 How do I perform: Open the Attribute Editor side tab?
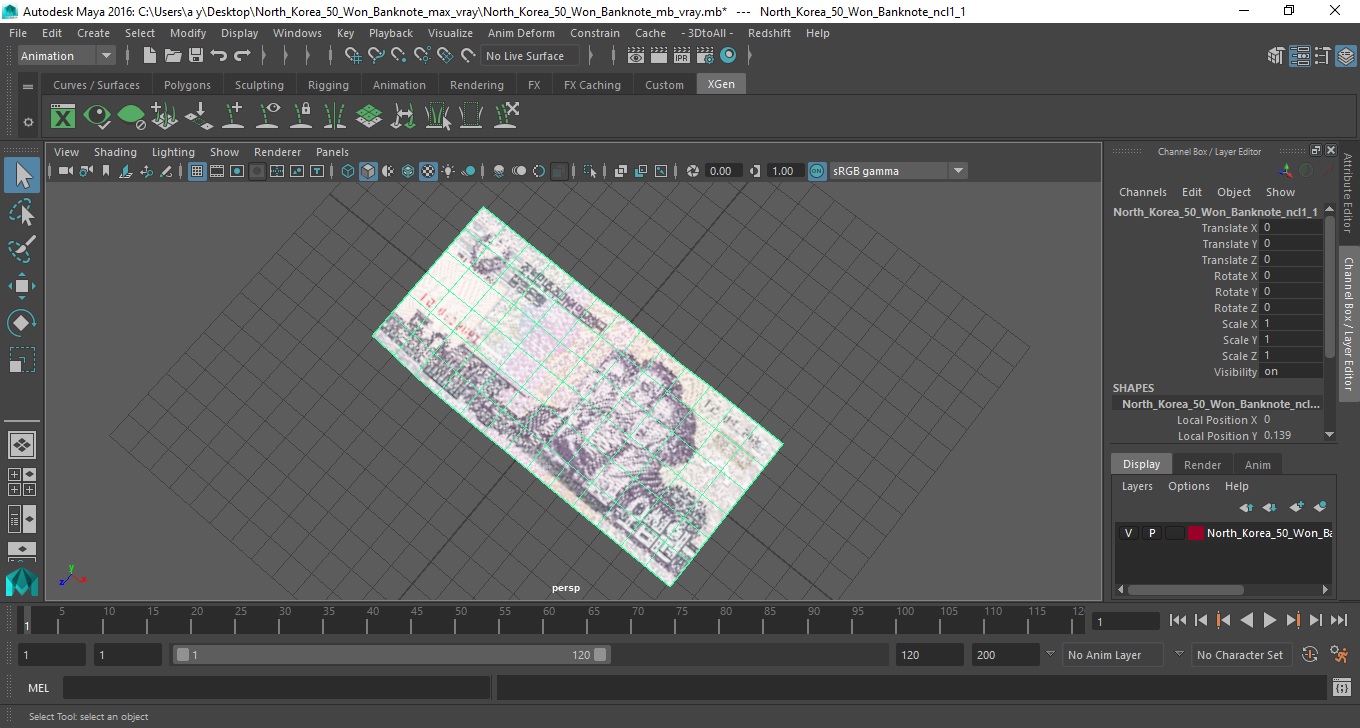click(1347, 193)
